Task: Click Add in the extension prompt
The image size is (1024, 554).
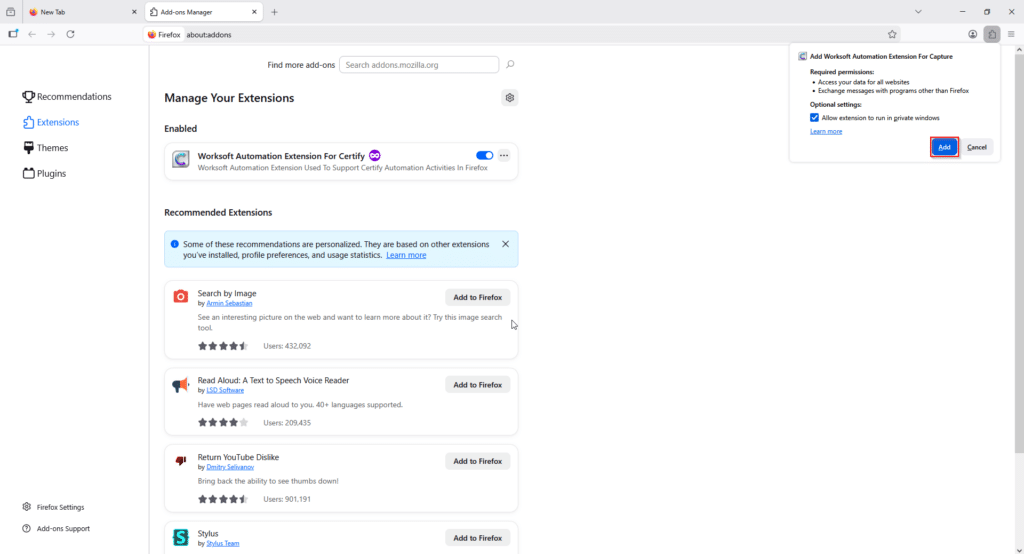Action: tap(944, 147)
